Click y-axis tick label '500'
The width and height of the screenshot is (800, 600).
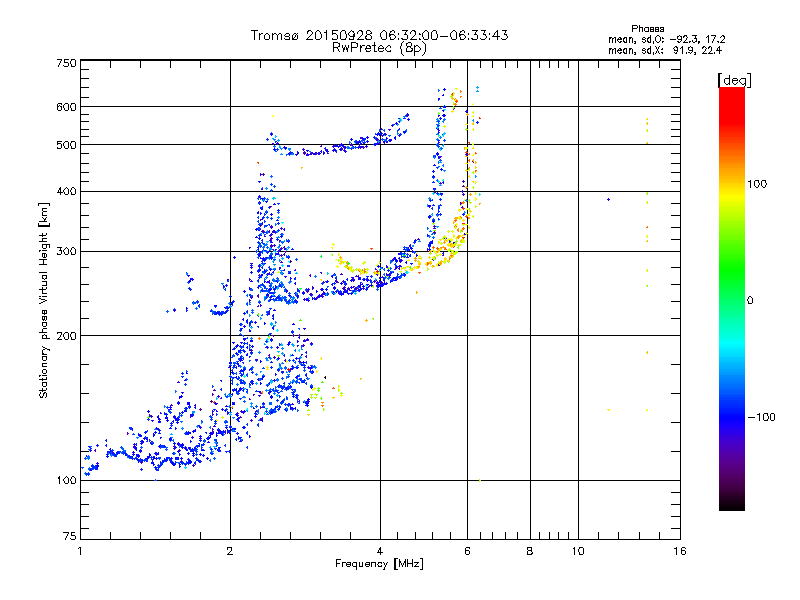(66, 145)
